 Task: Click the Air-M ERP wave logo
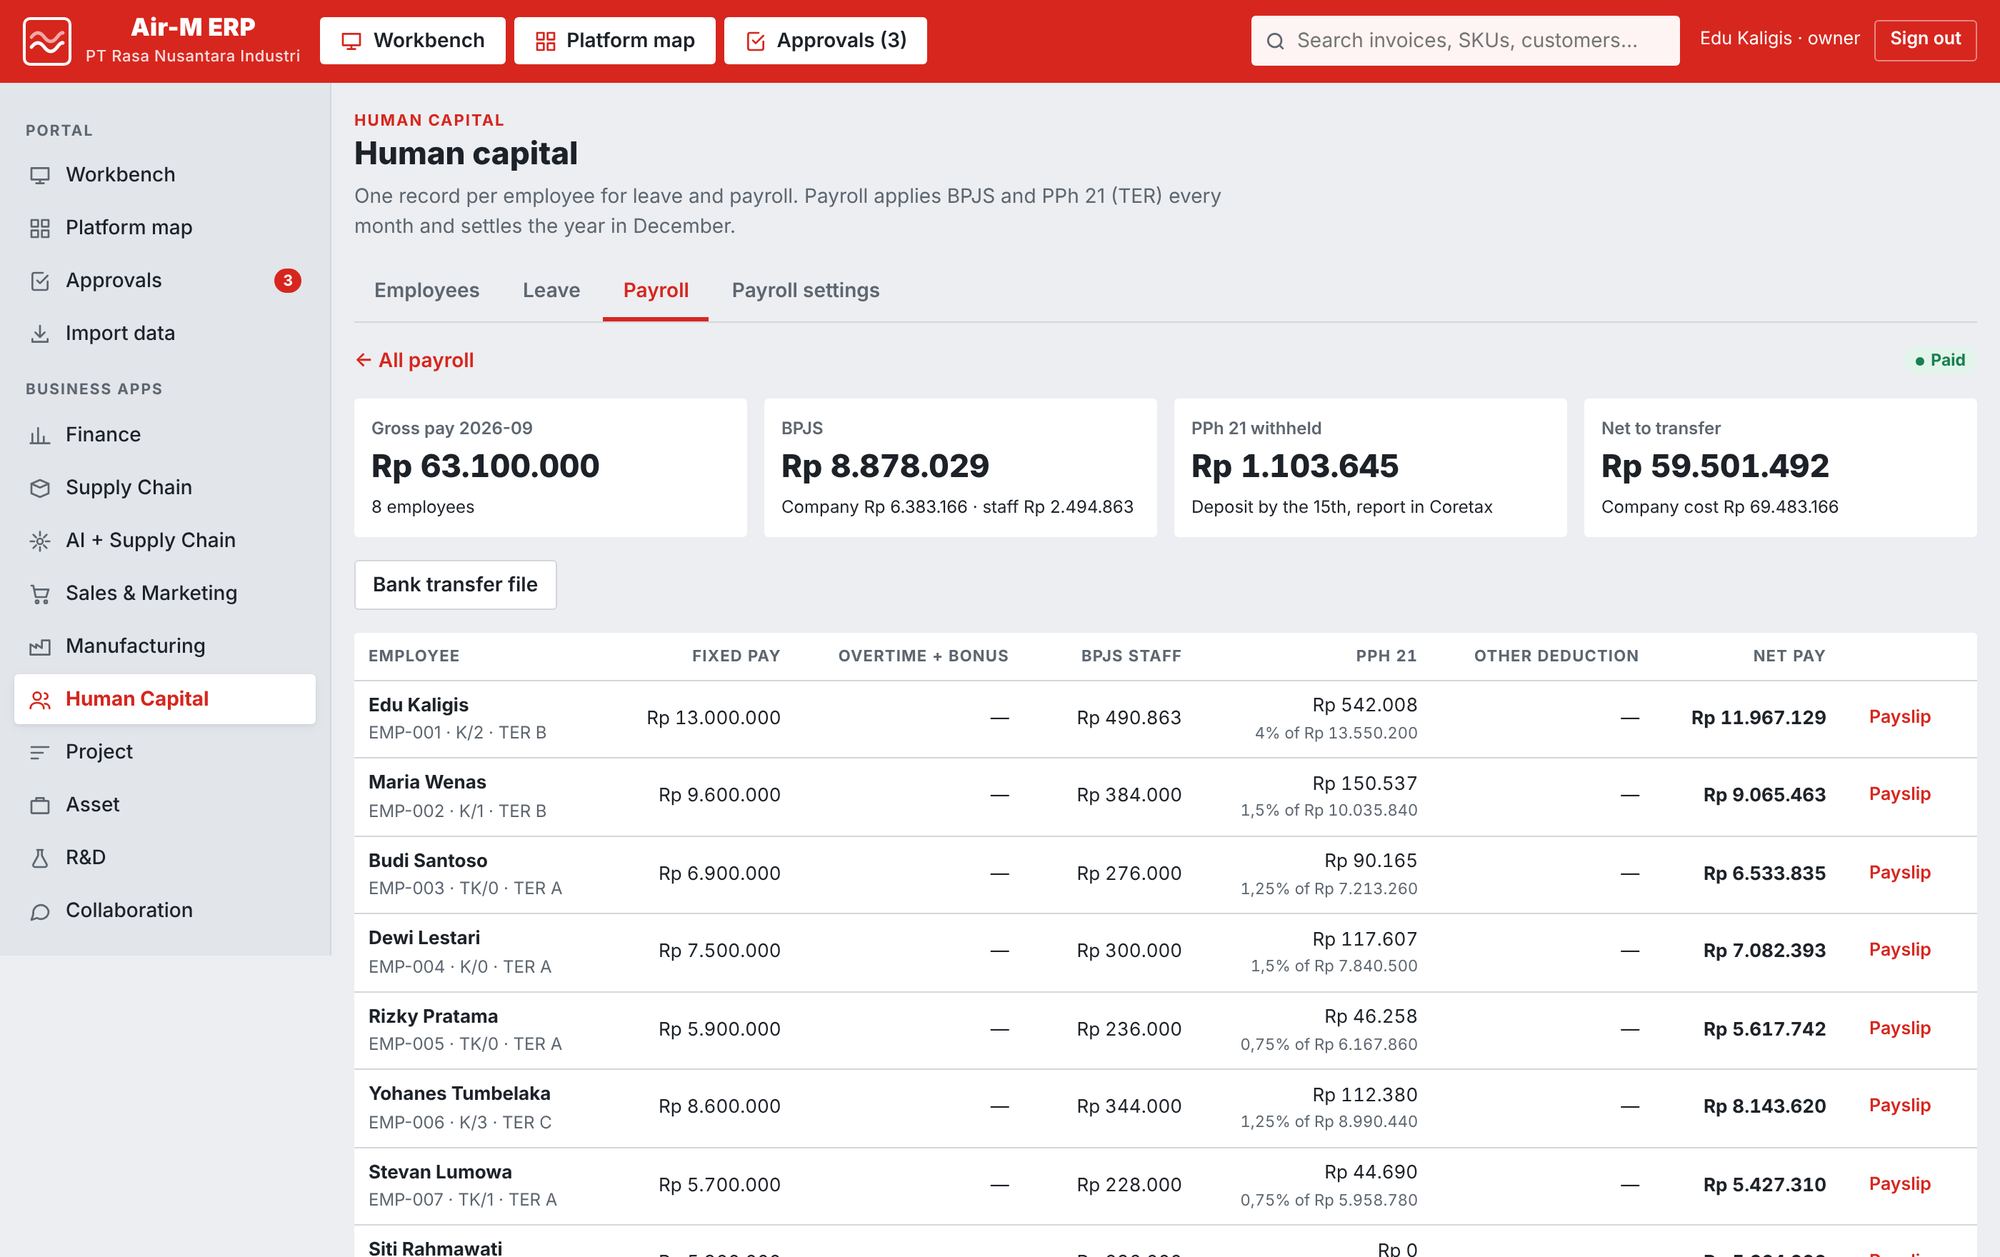(x=47, y=41)
